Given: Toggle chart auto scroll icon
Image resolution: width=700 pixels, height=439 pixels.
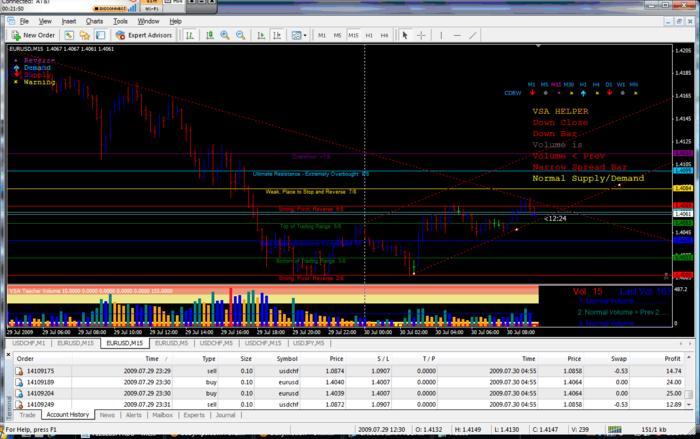Looking at the screenshot, I should coord(261,35).
